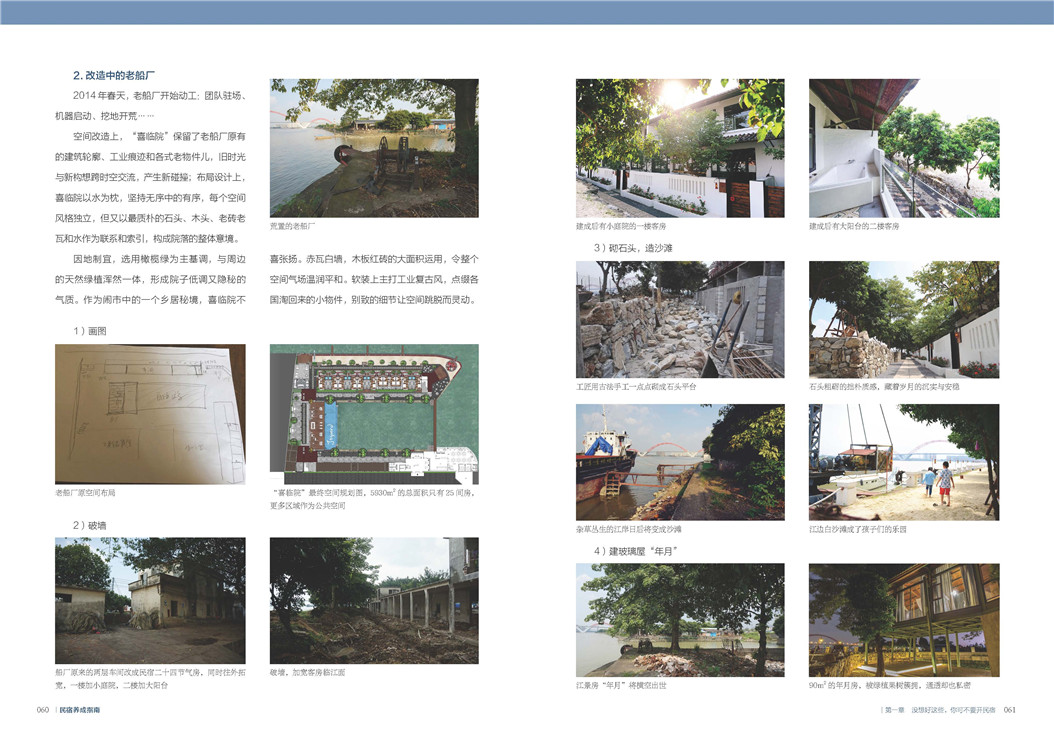Open the second-floor balcony bathtub photo

[904, 148]
